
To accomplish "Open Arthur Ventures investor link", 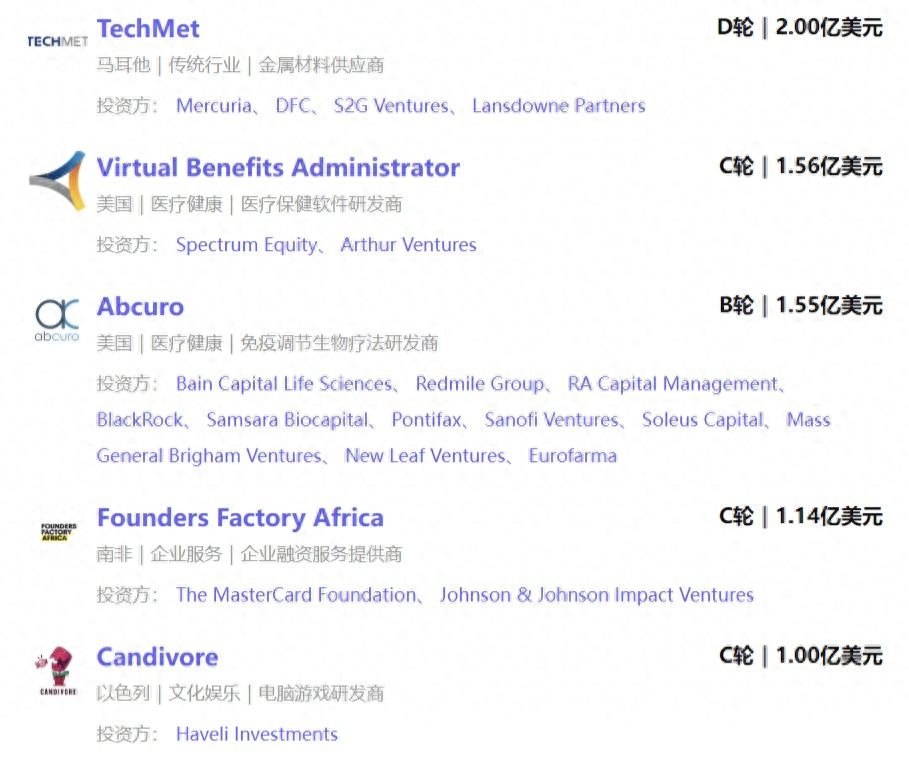I will 408,245.
